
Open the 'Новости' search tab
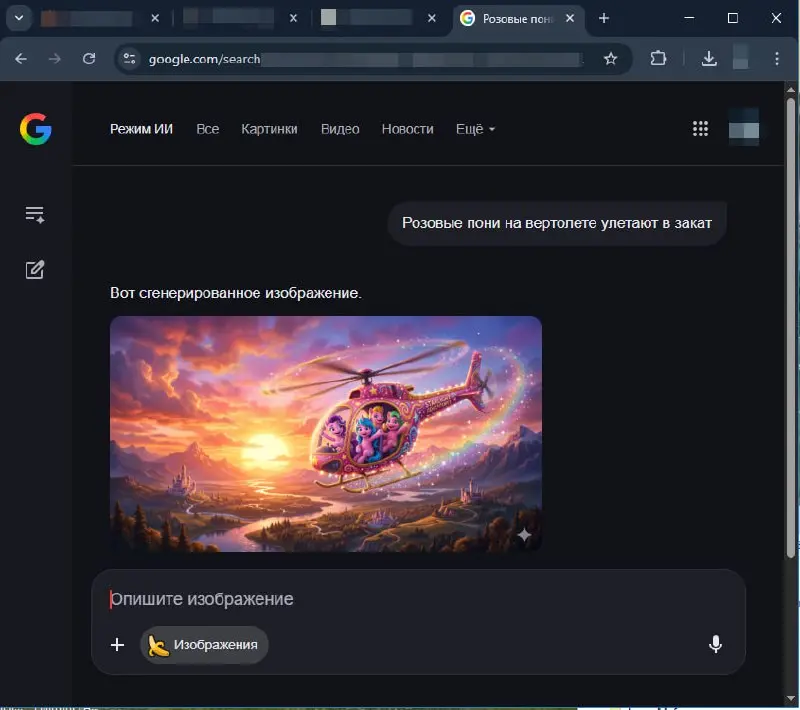[x=408, y=129]
